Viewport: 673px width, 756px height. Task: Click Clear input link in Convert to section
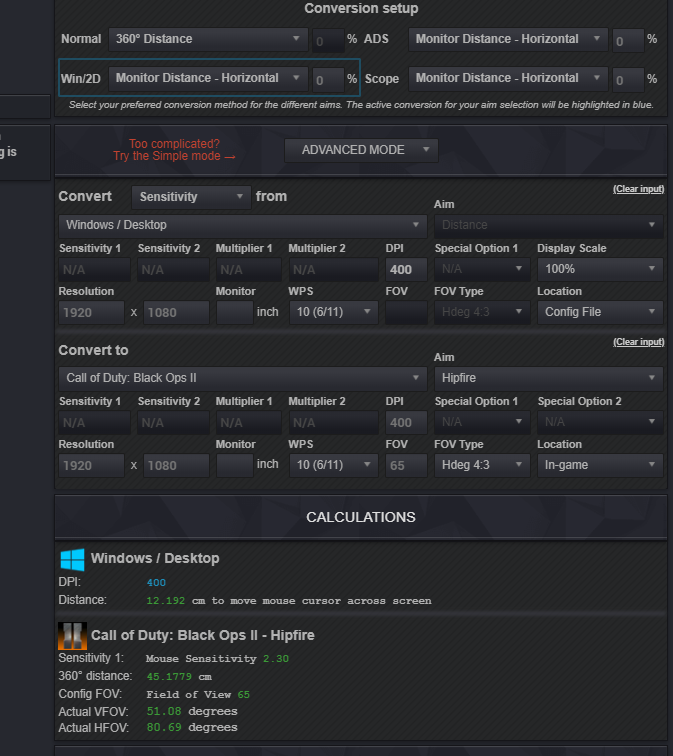click(x=638, y=342)
